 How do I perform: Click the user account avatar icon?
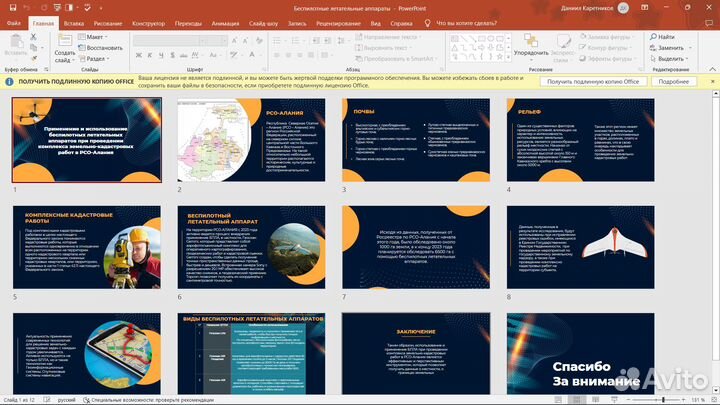click(624, 7)
